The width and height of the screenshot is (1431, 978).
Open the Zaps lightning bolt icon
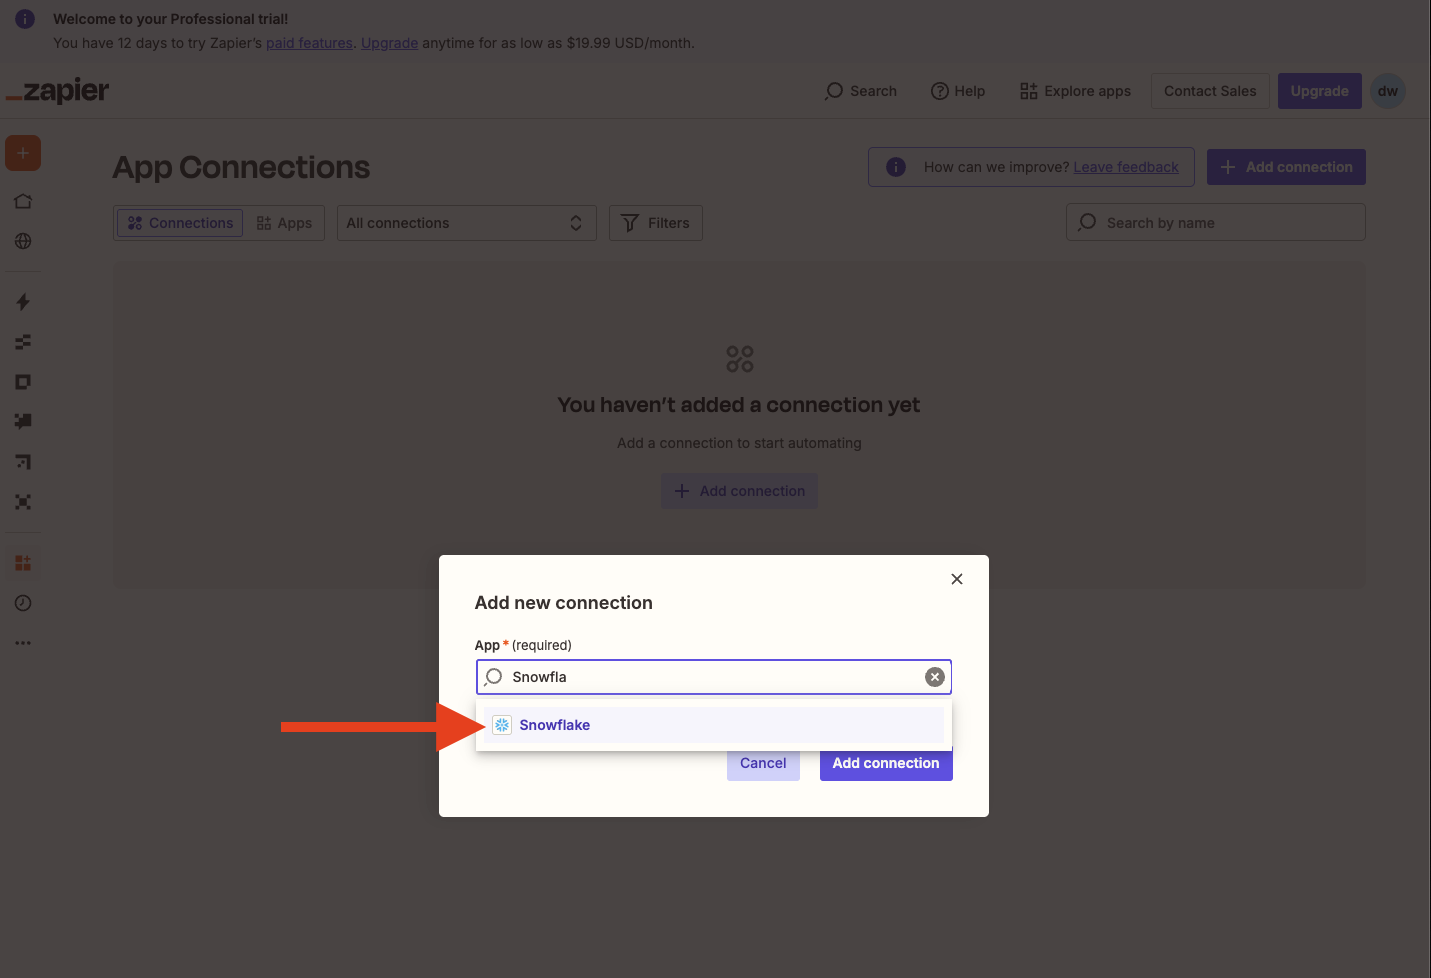click(23, 302)
